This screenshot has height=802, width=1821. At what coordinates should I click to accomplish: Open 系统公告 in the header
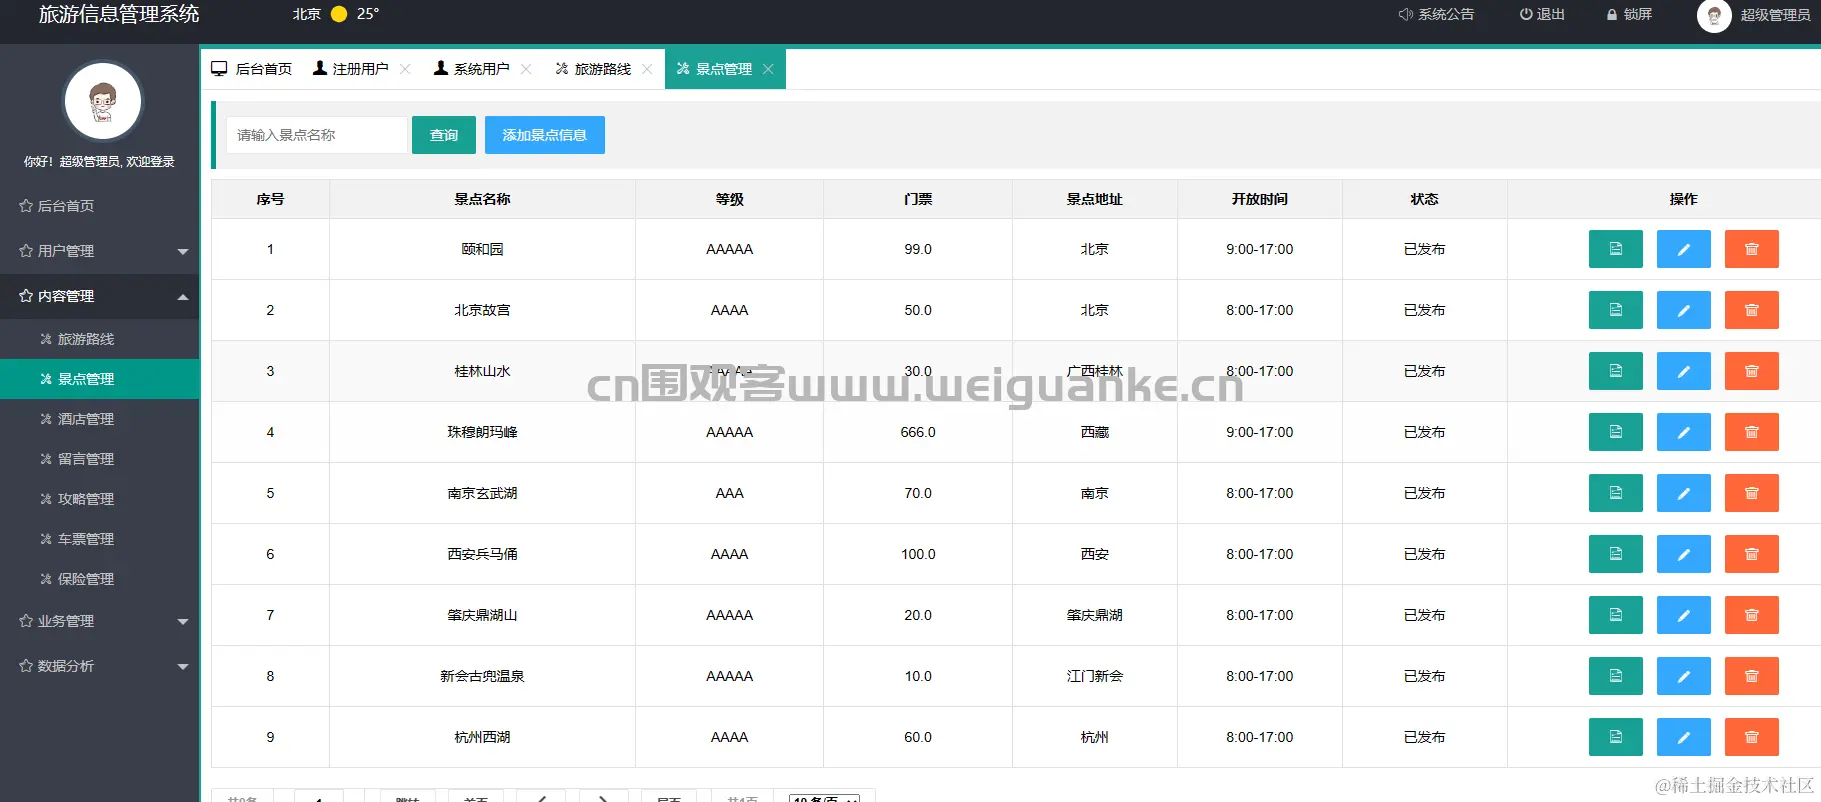tap(1436, 15)
